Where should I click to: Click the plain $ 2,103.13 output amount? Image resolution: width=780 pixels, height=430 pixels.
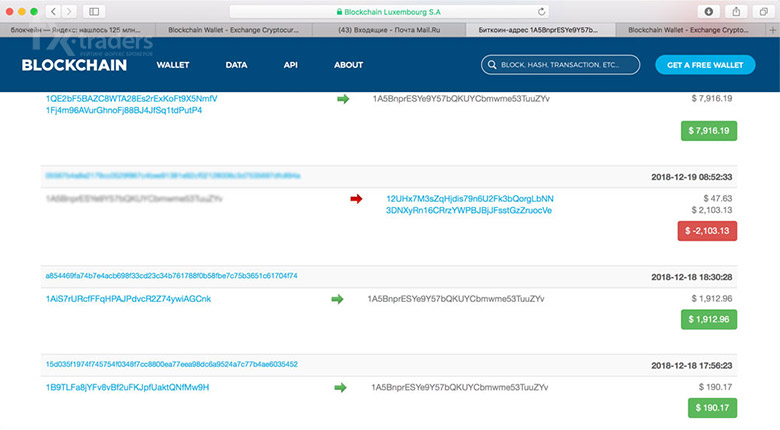711,211
